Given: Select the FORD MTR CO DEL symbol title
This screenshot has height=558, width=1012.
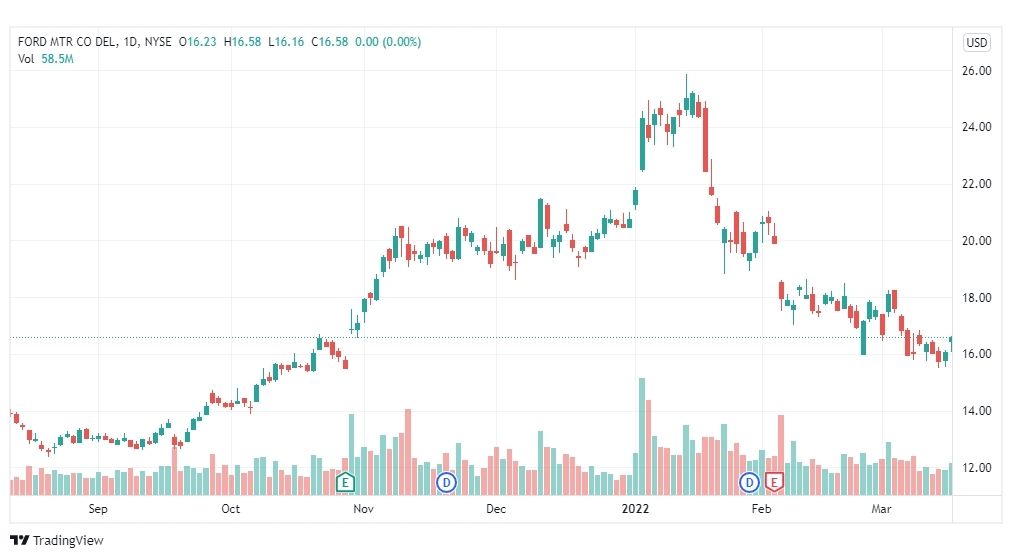Looking at the screenshot, I should [x=67, y=42].
